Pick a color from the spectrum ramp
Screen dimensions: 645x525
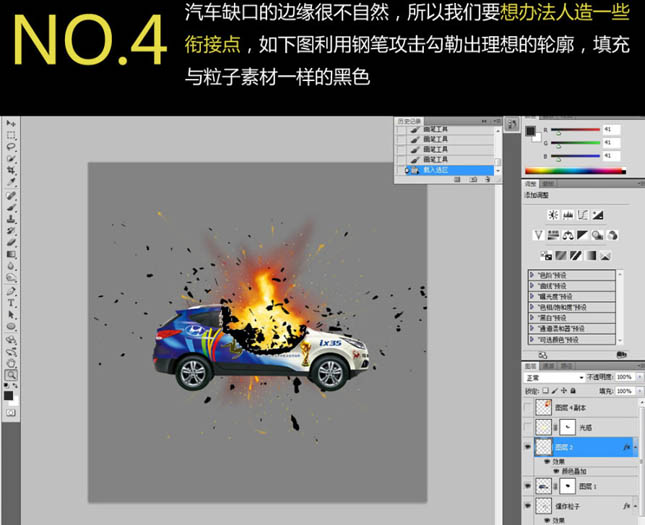coord(575,171)
